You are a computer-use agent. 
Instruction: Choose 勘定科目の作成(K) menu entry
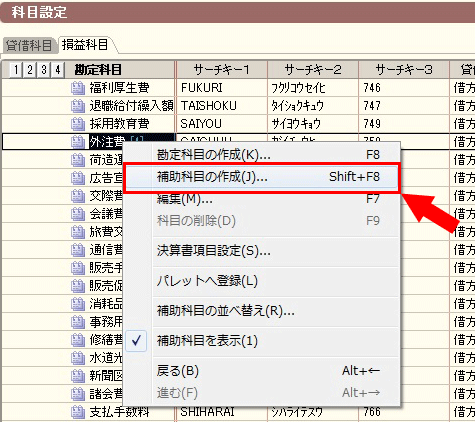pos(262,155)
